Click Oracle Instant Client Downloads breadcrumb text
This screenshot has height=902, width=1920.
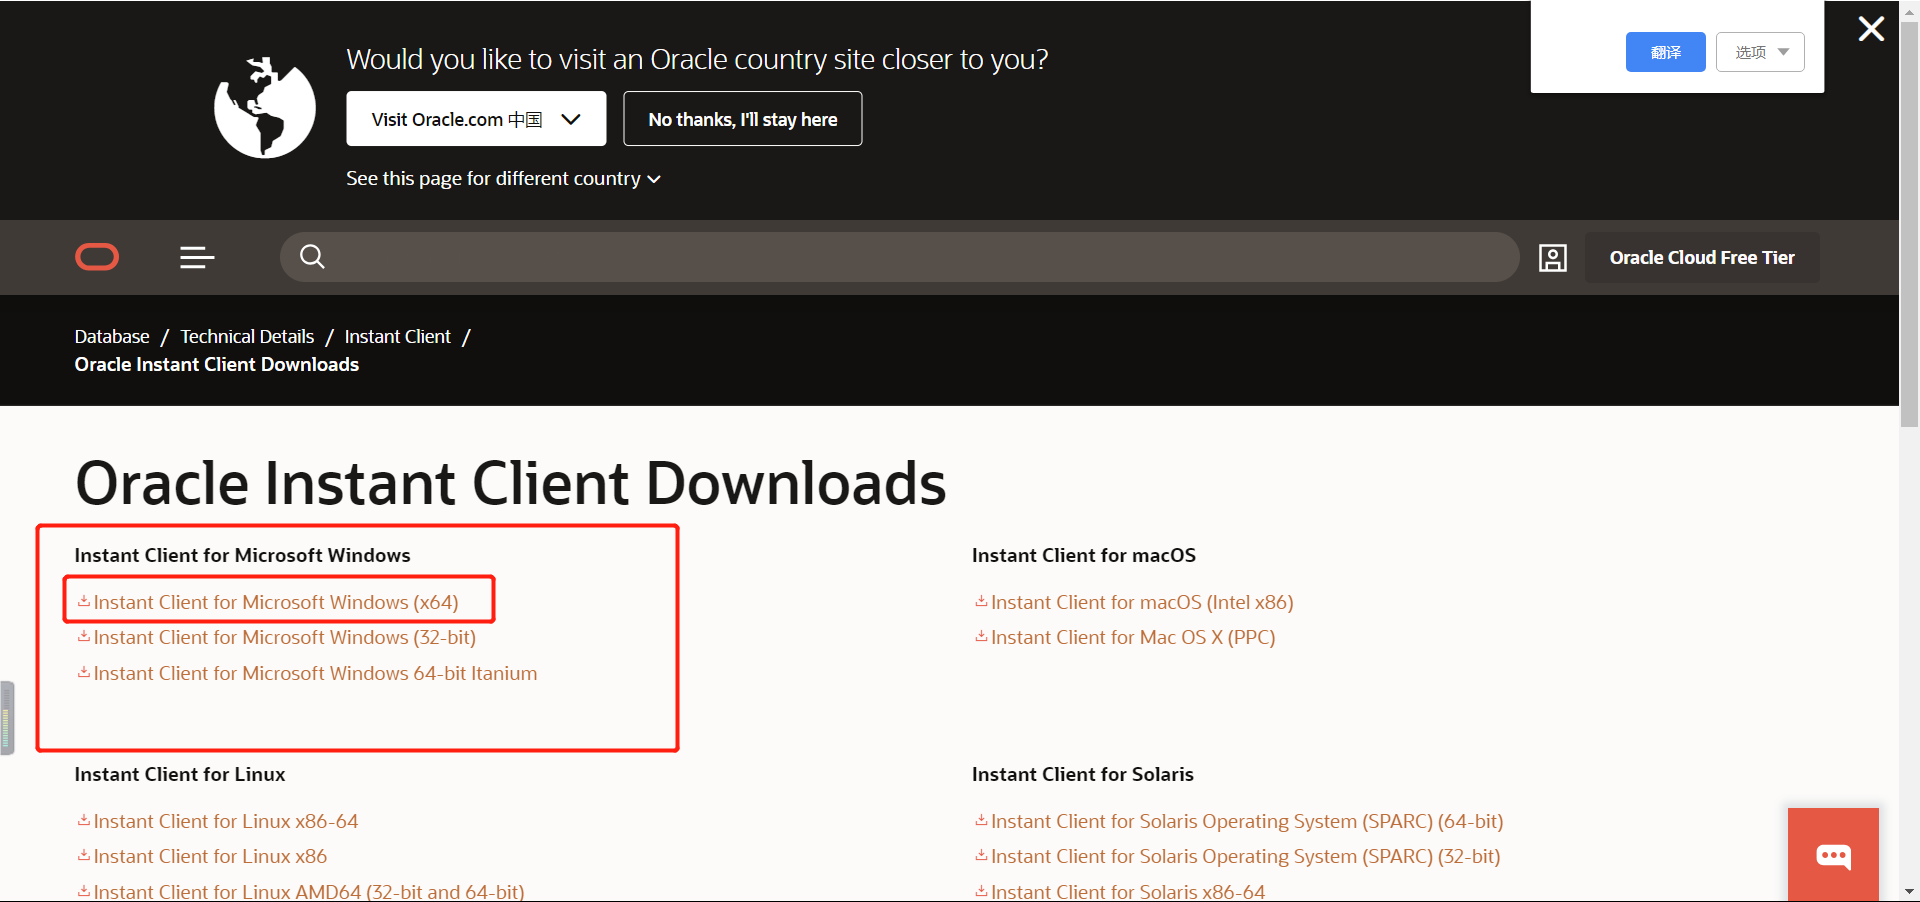tap(217, 365)
